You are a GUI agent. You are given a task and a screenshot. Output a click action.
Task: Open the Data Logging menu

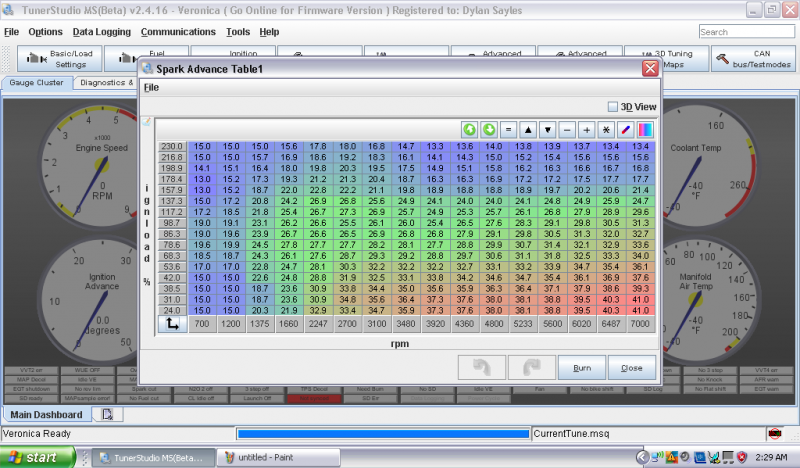click(101, 32)
